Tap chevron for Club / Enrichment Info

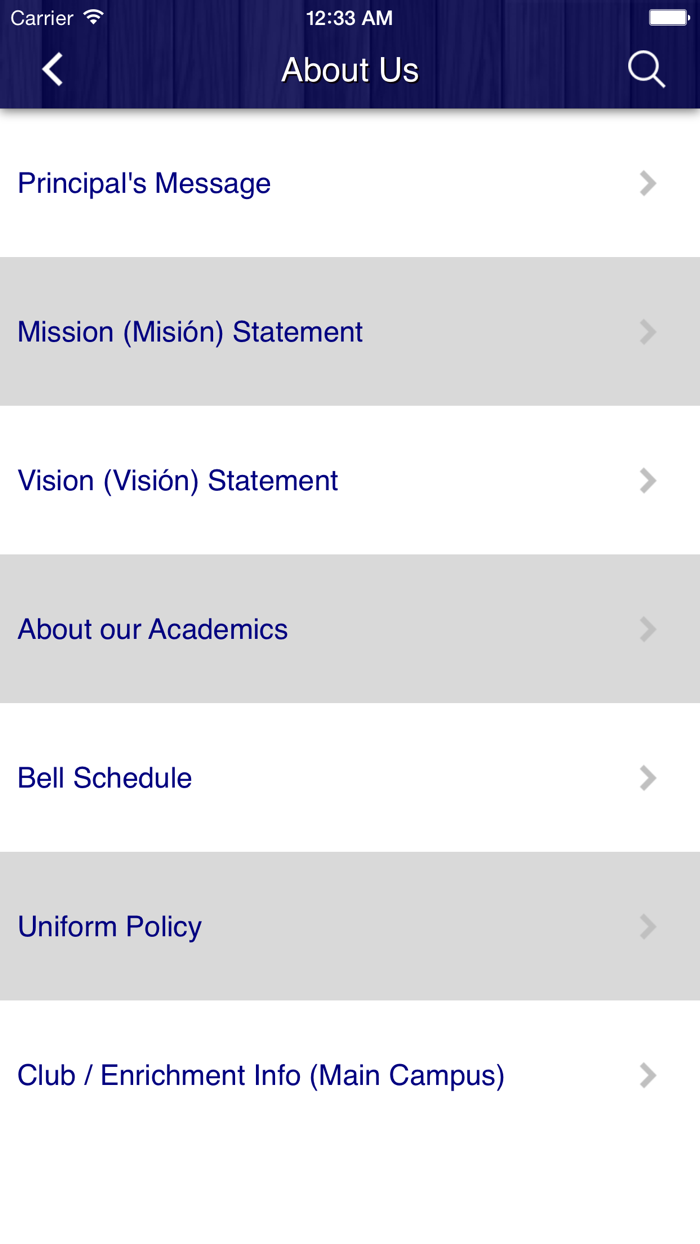(648, 1075)
